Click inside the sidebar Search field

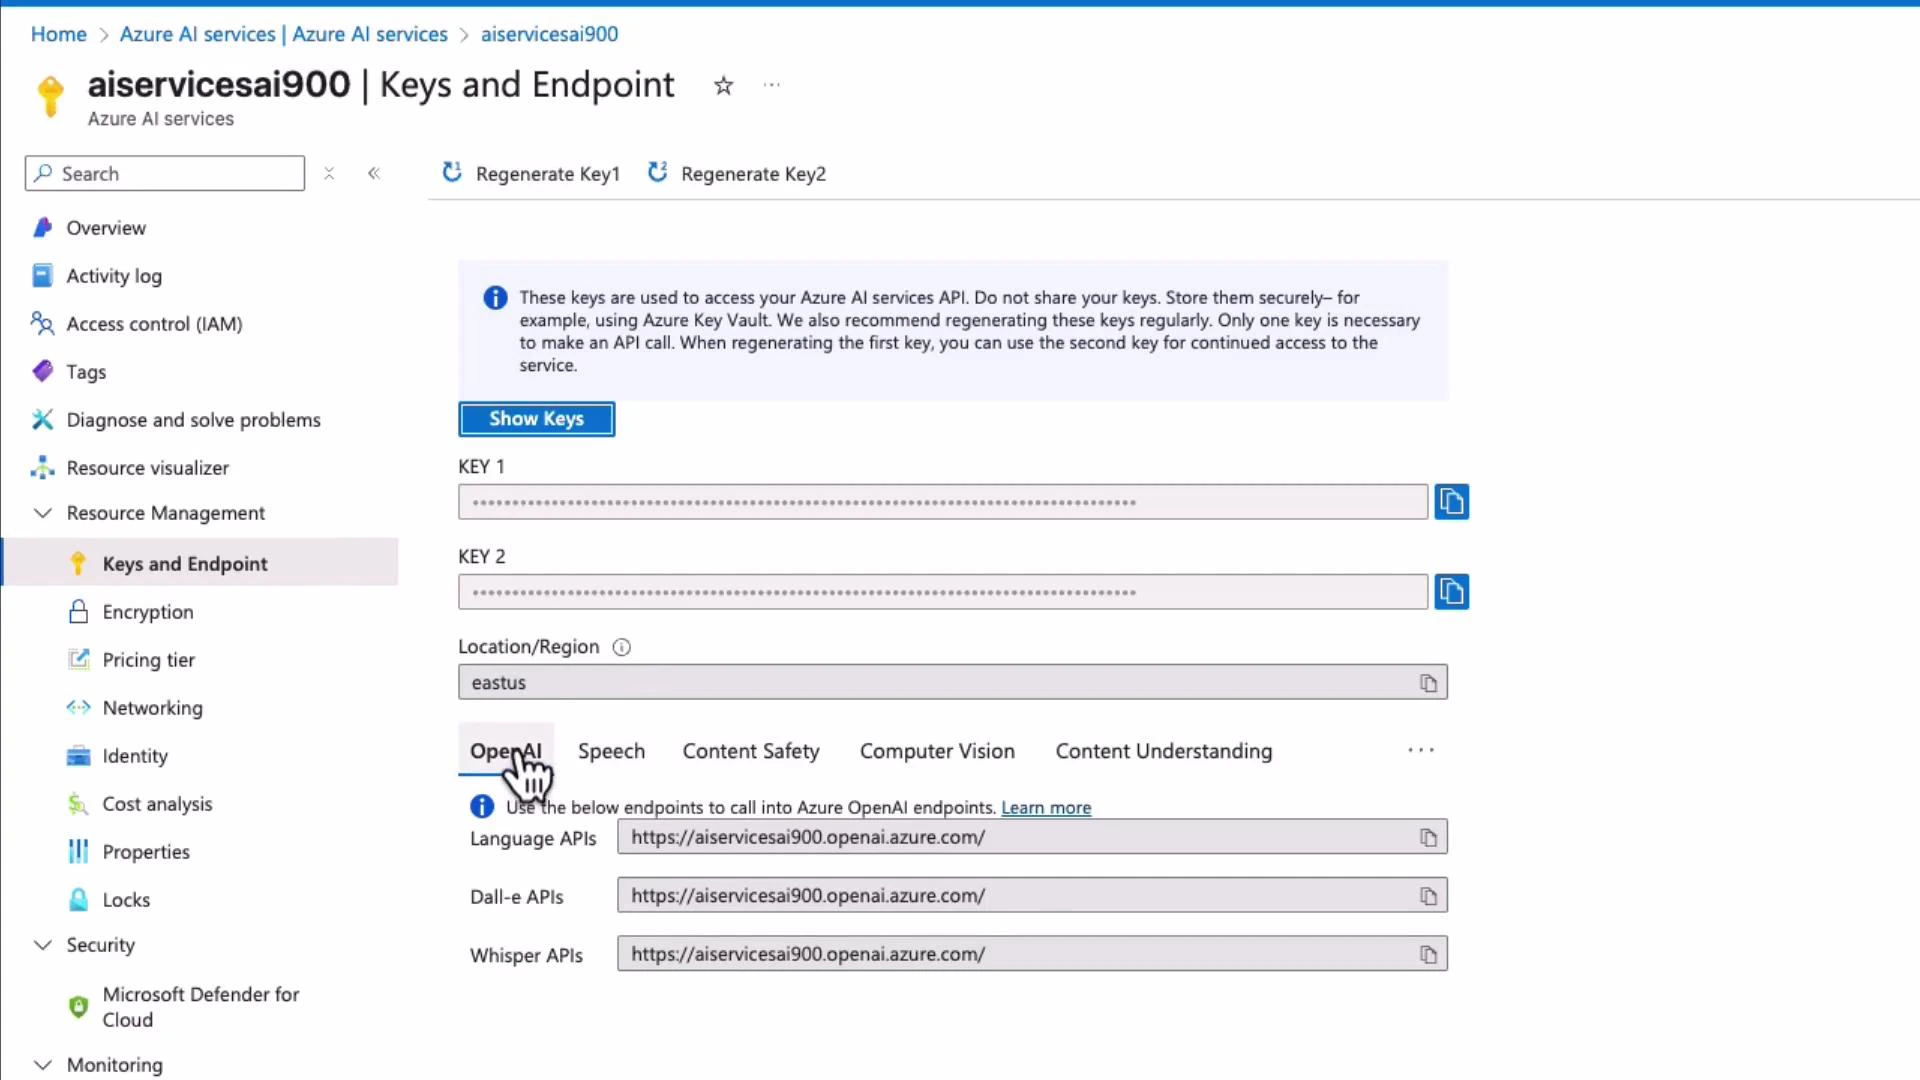[x=165, y=173]
